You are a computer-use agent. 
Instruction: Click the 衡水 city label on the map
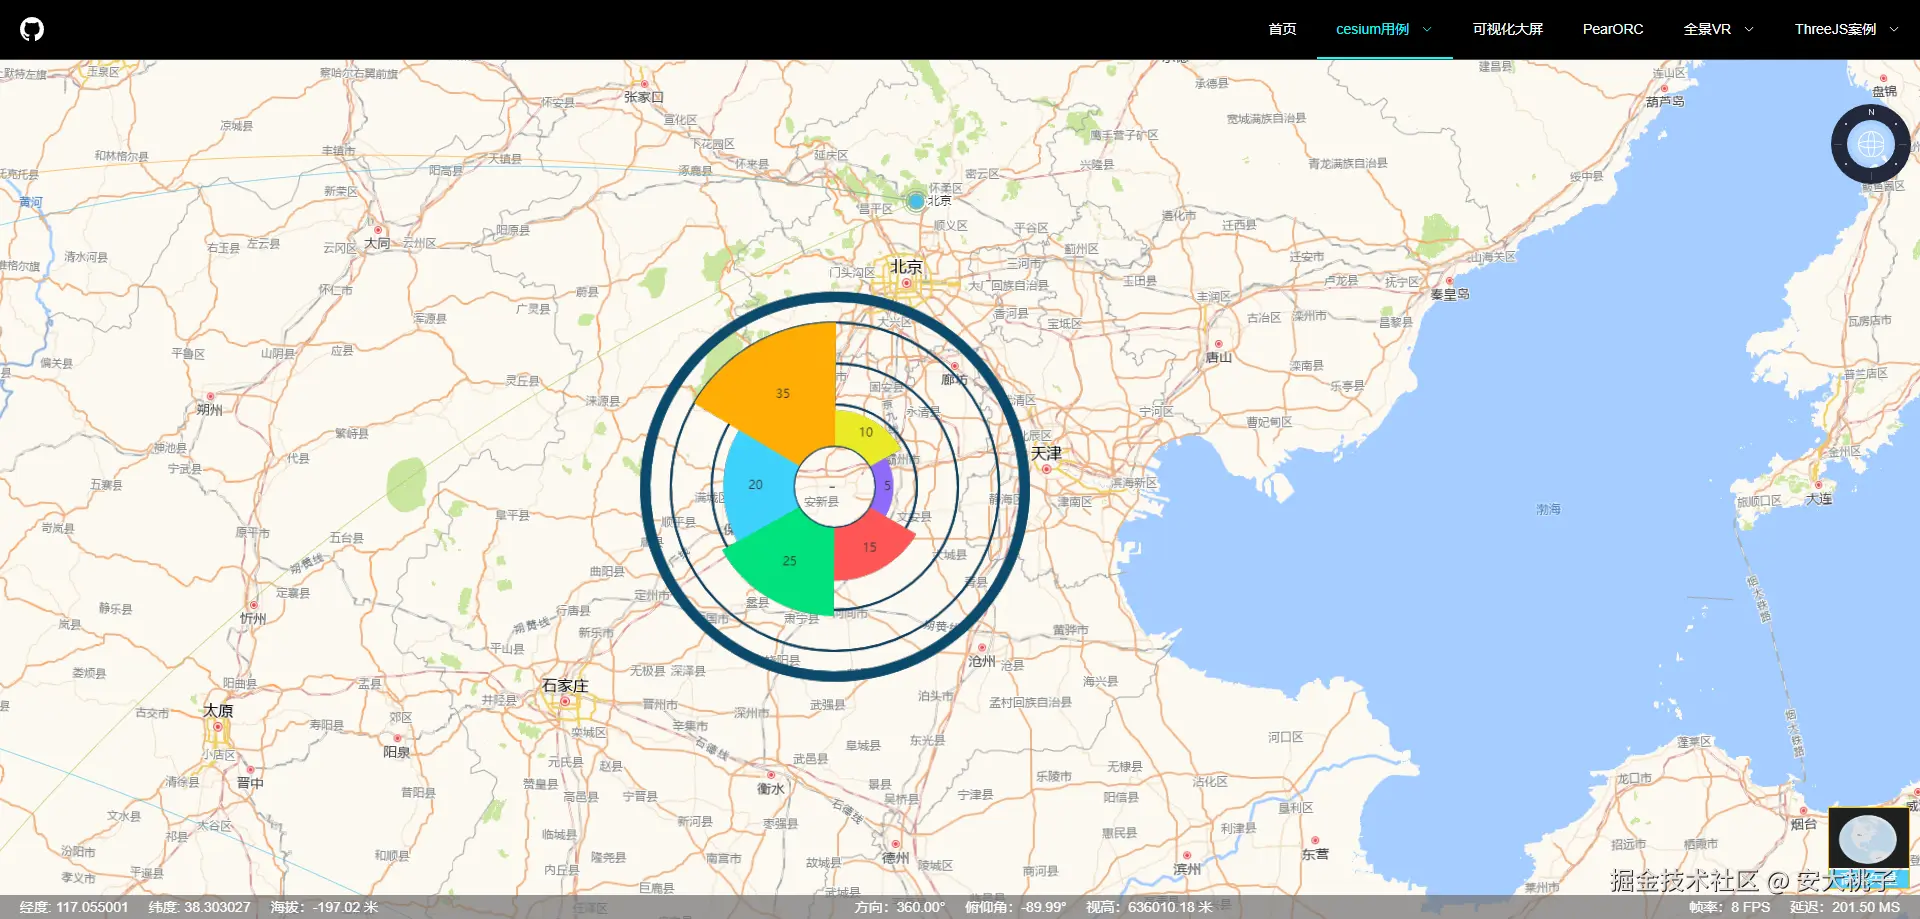(770, 789)
